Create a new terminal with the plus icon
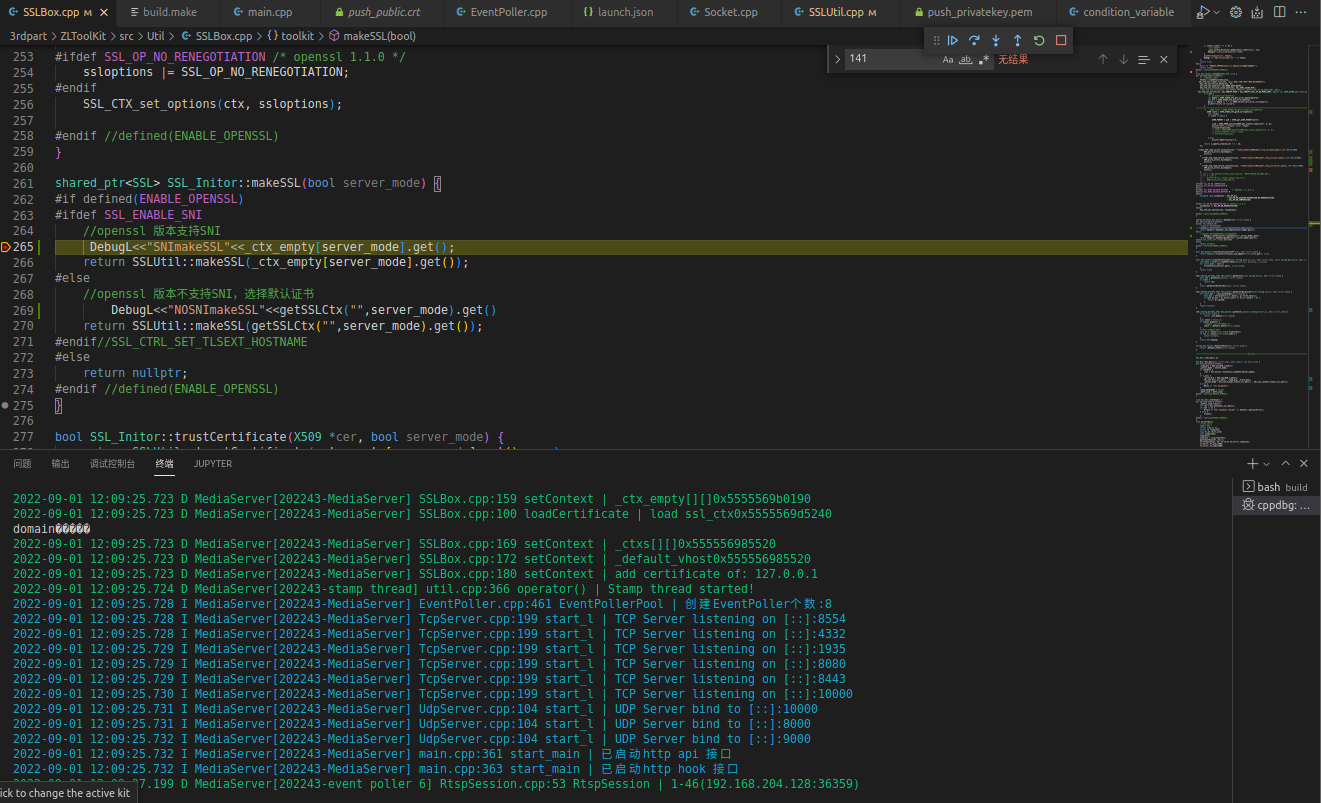The width and height of the screenshot is (1321, 803). (x=1251, y=463)
